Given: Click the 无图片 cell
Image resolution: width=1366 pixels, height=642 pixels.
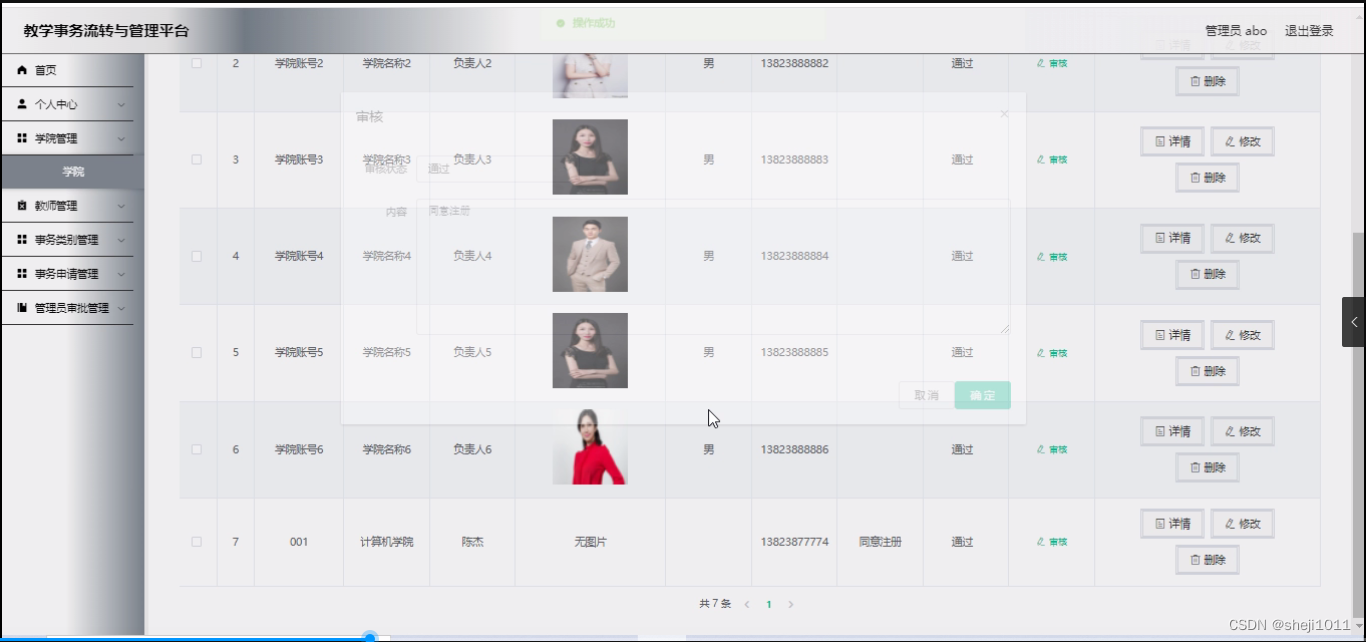Looking at the screenshot, I should (x=590, y=542).
